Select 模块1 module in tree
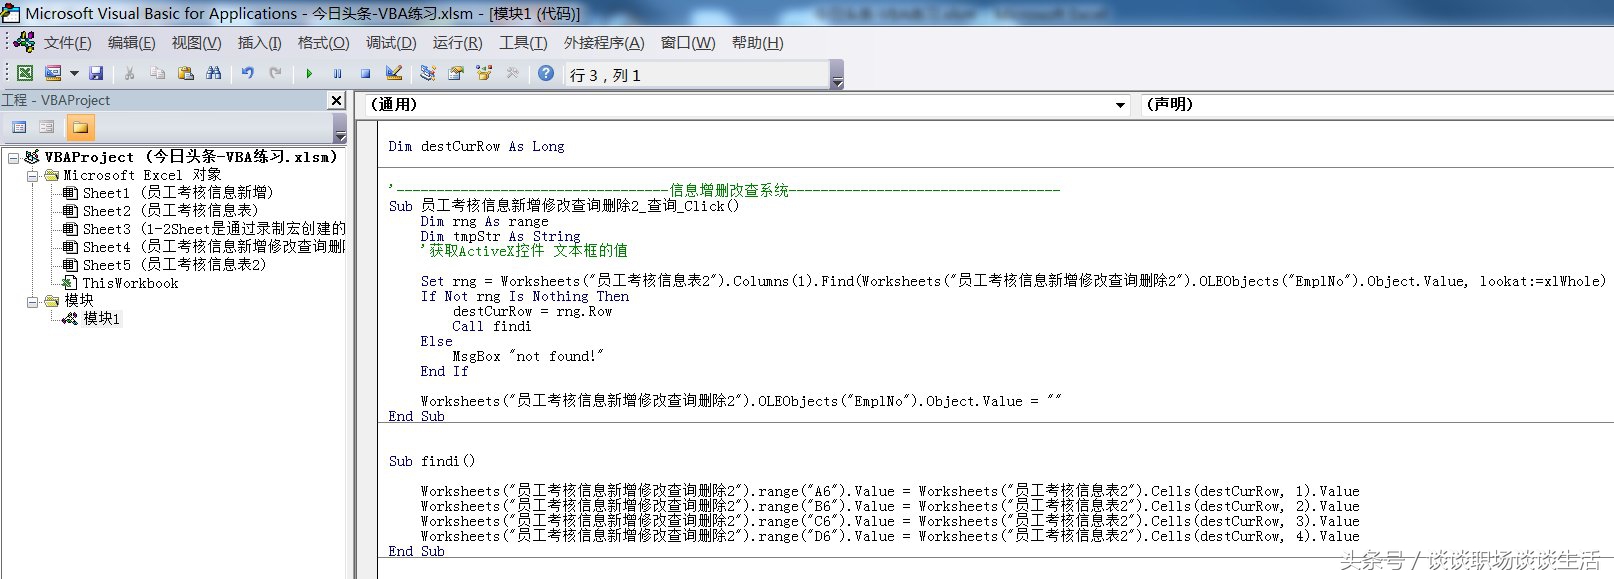The width and height of the screenshot is (1614, 579). [x=91, y=318]
